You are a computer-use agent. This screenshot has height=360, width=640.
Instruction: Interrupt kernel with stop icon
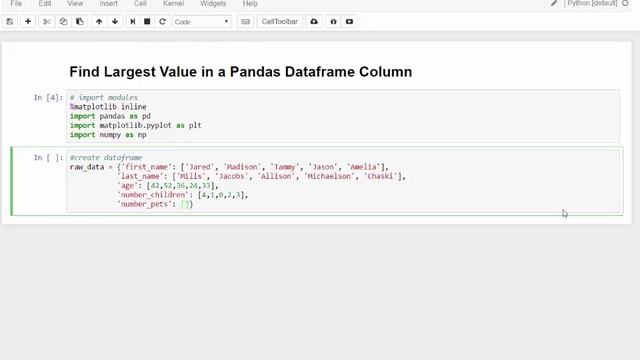point(147,22)
